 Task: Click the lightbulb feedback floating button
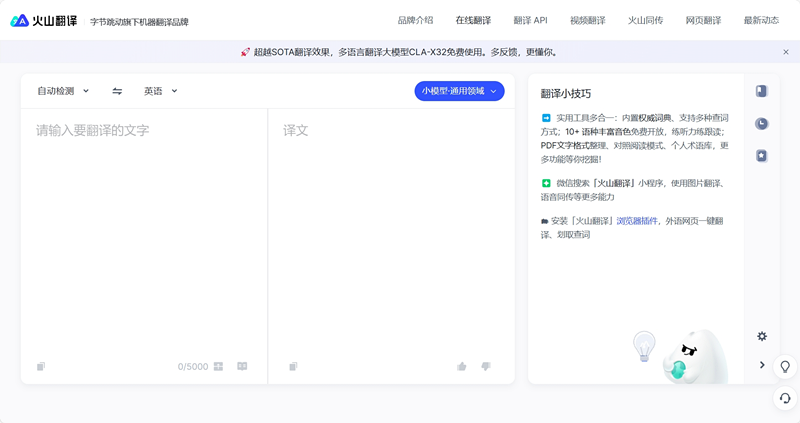785,366
